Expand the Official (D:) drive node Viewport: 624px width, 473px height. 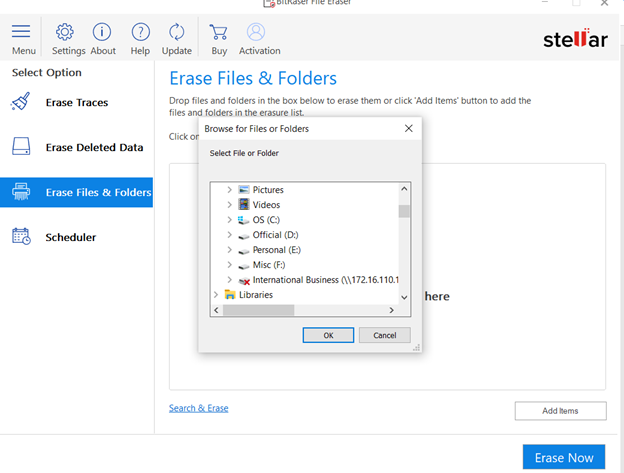pyautogui.click(x=229, y=235)
